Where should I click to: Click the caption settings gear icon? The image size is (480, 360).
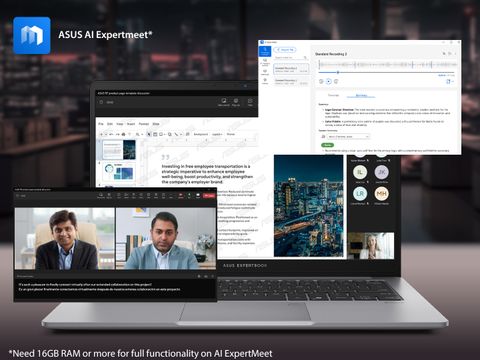[199, 276]
